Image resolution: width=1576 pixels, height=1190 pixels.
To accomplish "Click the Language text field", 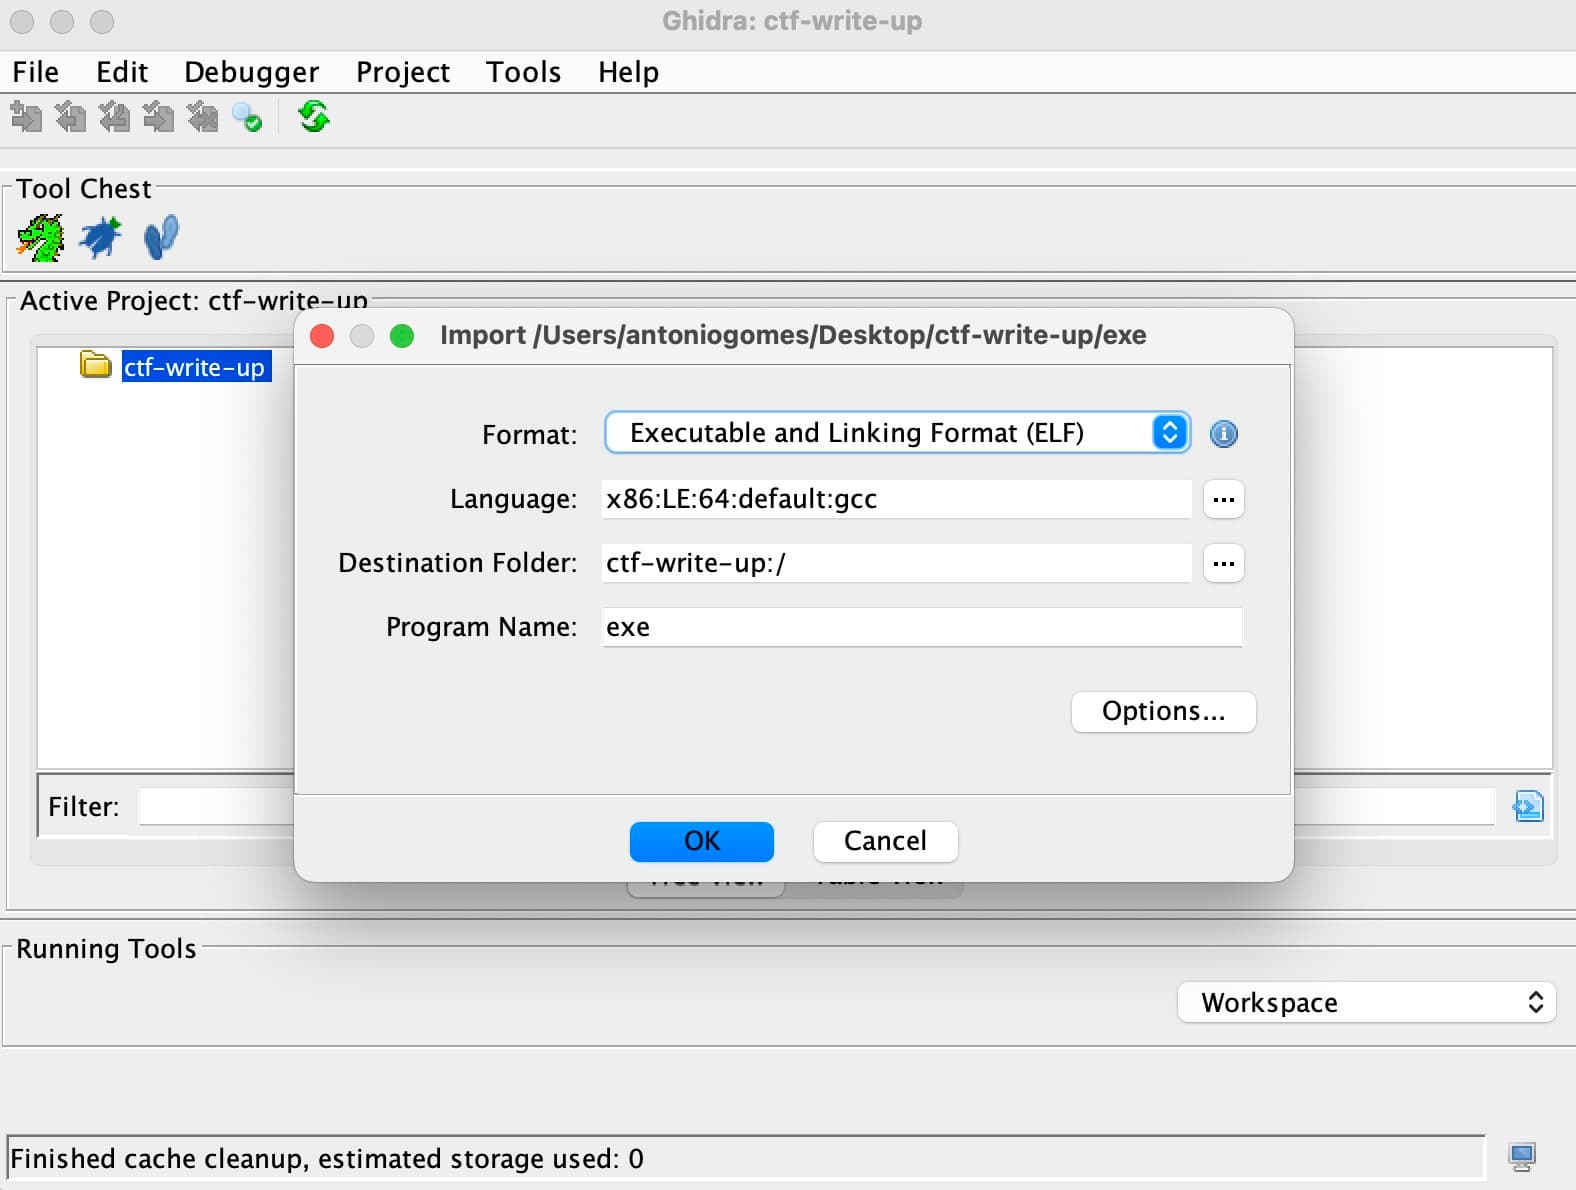I will point(897,499).
